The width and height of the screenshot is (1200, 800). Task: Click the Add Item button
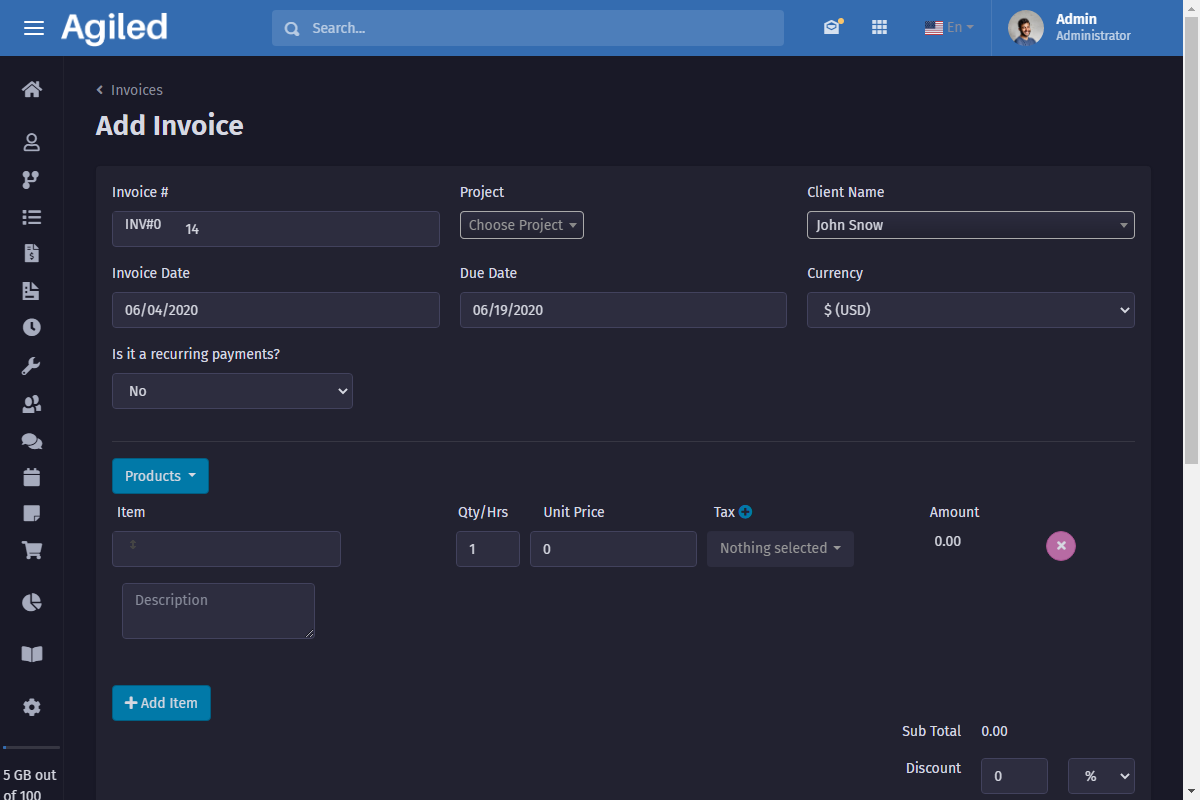coord(161,703)
